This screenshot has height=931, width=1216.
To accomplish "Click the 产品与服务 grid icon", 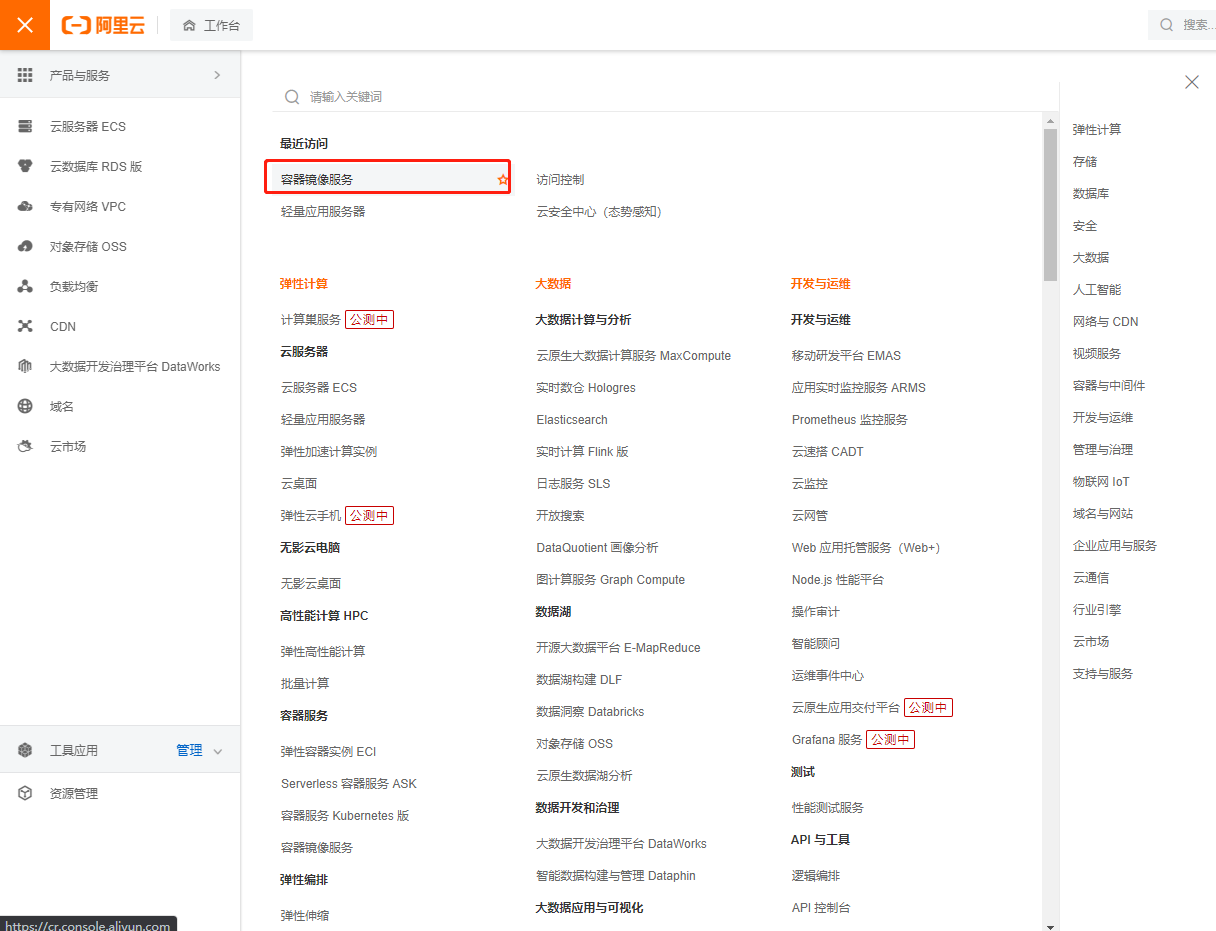I will [x=25, y=75].
